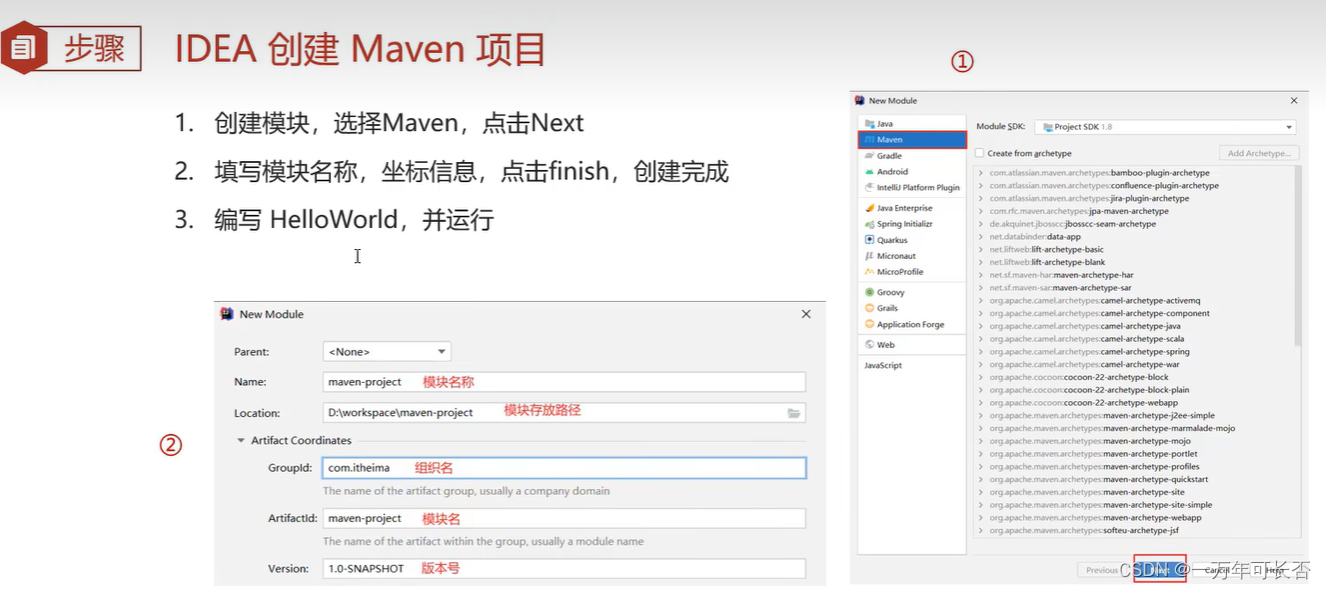1326x589 pixels.
Task: Expand jbosscc-seam-archetype entry
Action: tap(981, 224)
